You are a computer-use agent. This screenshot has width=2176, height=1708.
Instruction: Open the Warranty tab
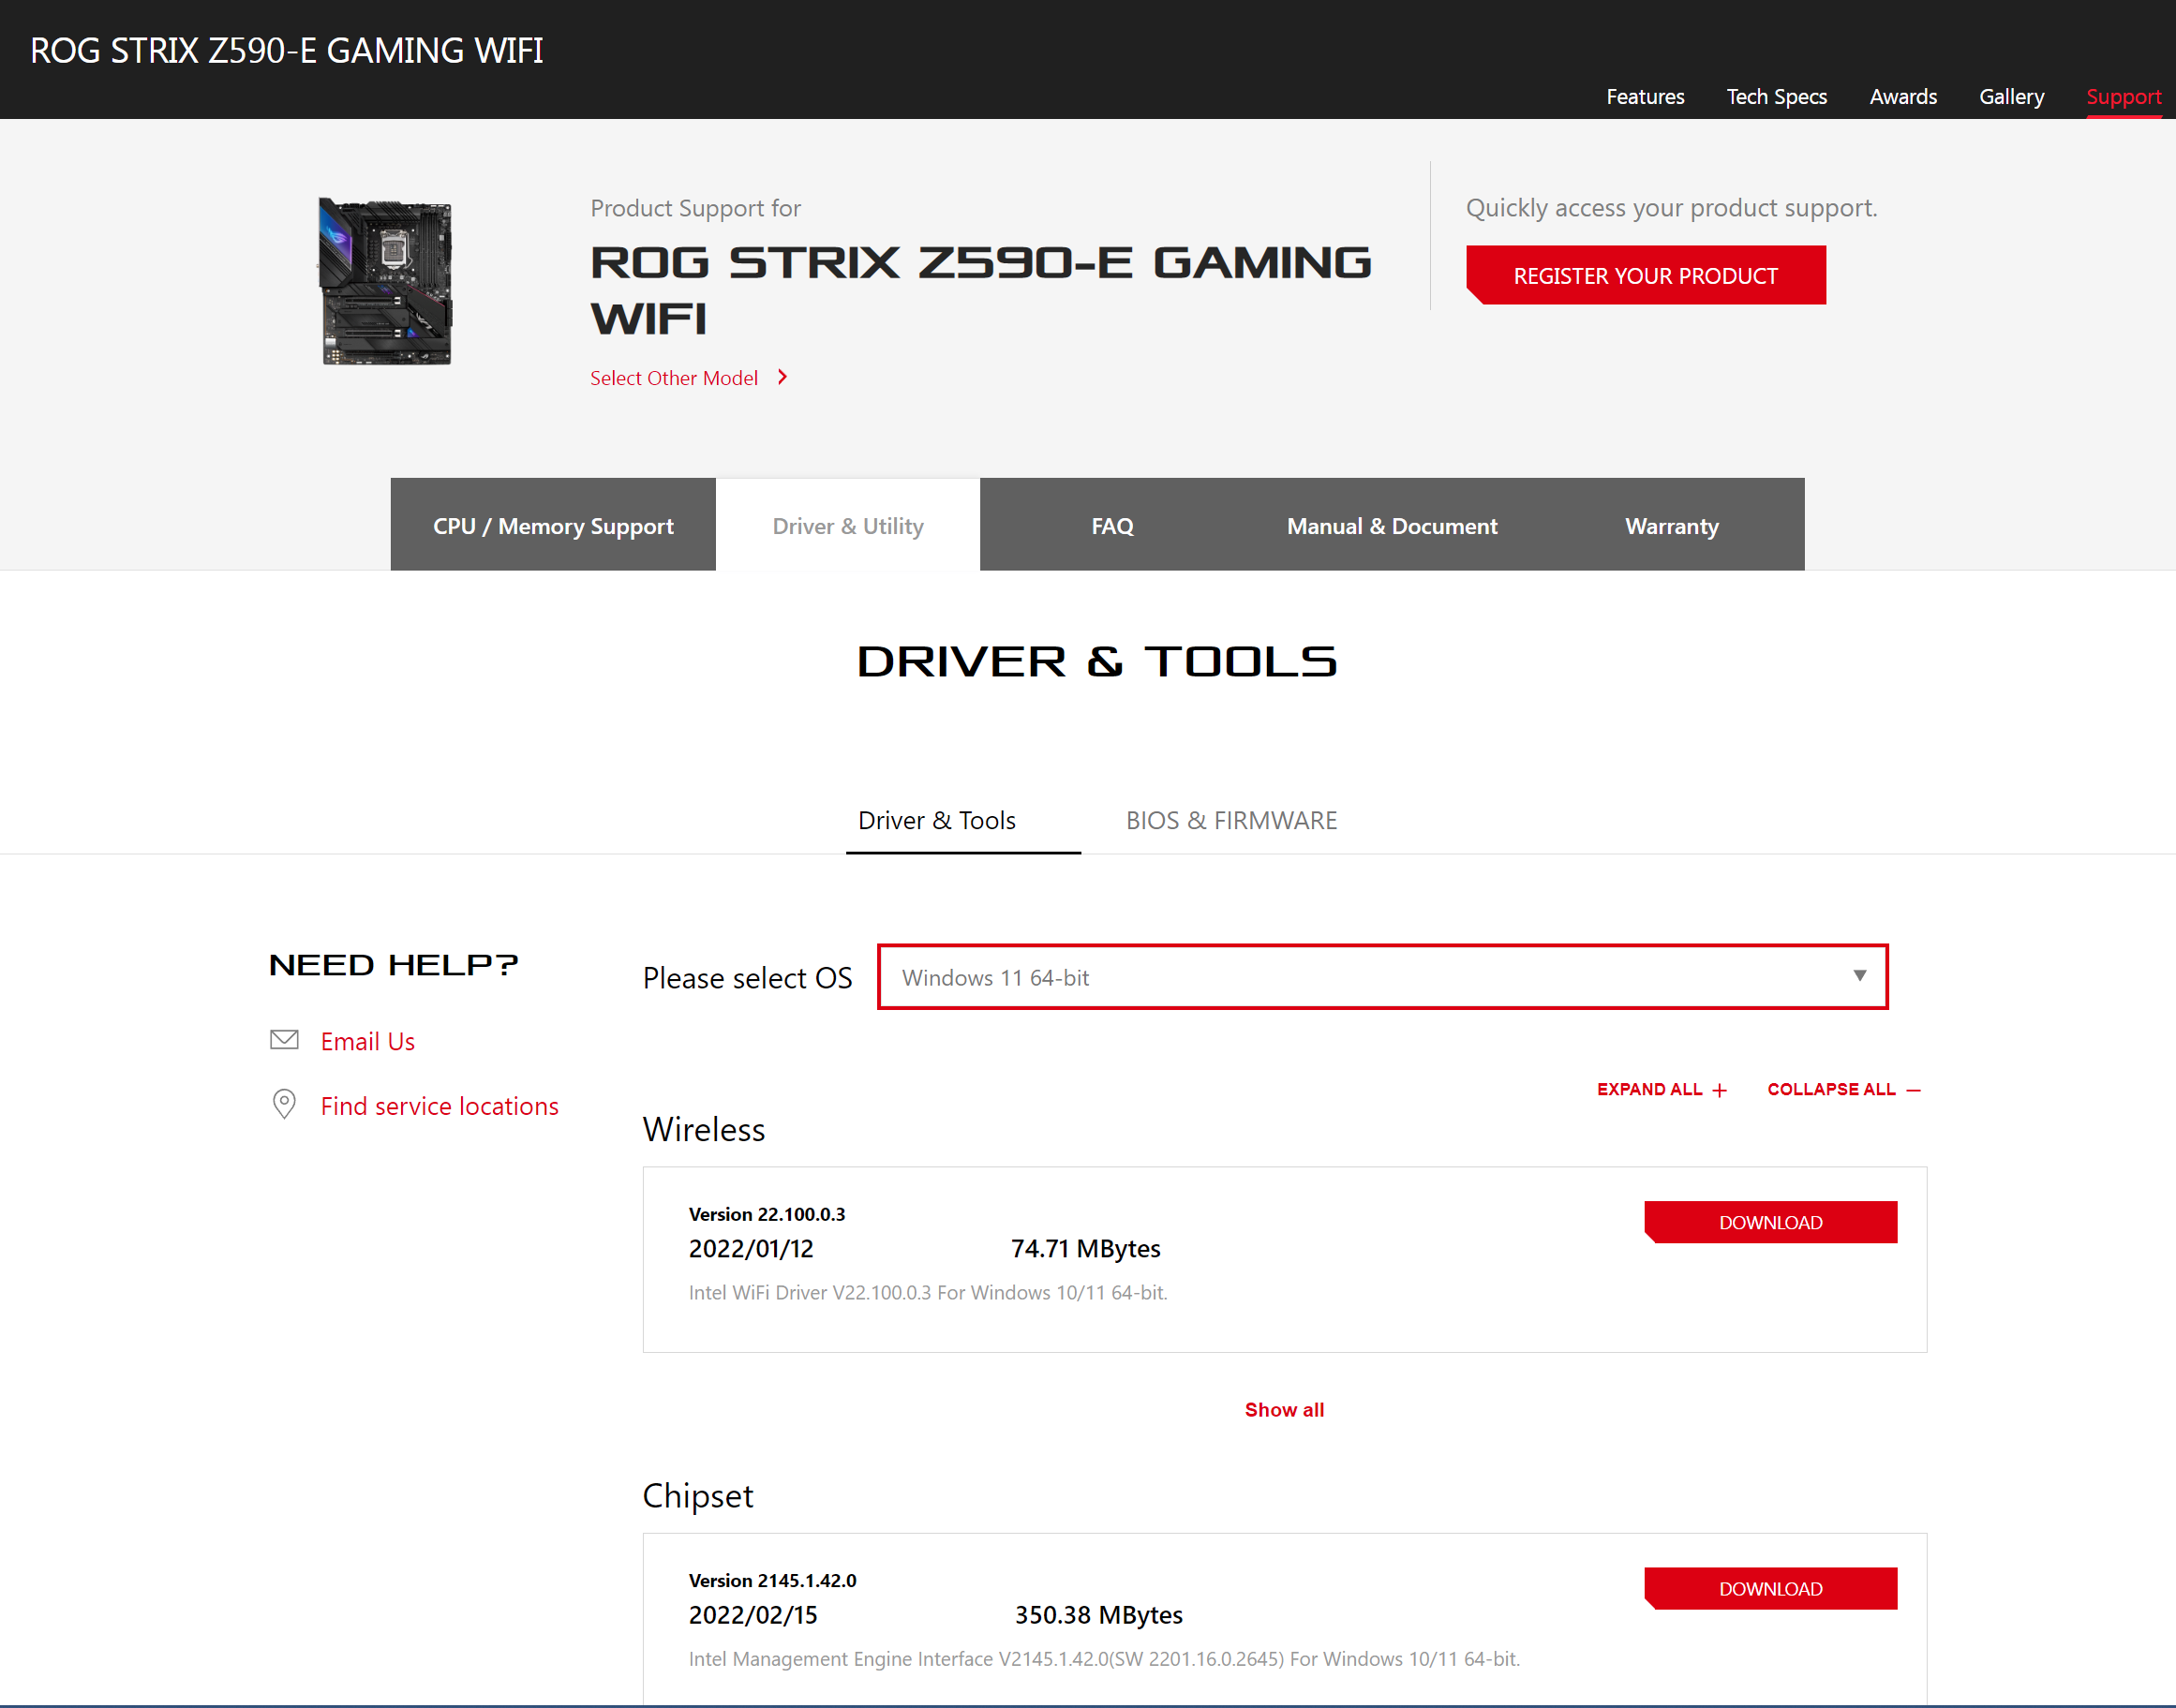[1672, 525]
